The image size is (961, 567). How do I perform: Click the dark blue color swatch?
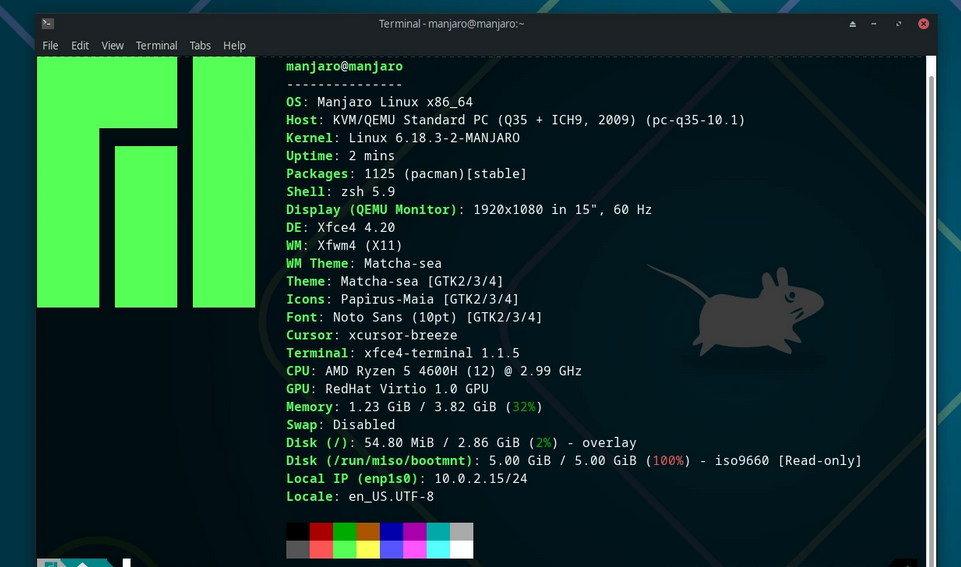[x=391, y=531]
